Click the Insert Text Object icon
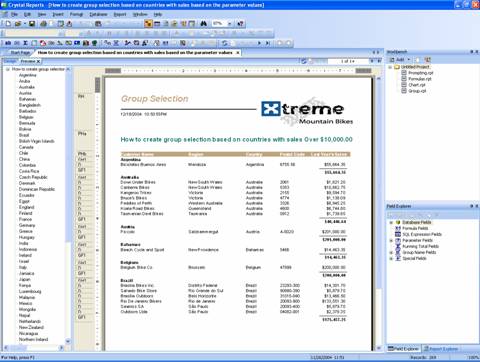480x362 pixels. [x=8, y=43]
